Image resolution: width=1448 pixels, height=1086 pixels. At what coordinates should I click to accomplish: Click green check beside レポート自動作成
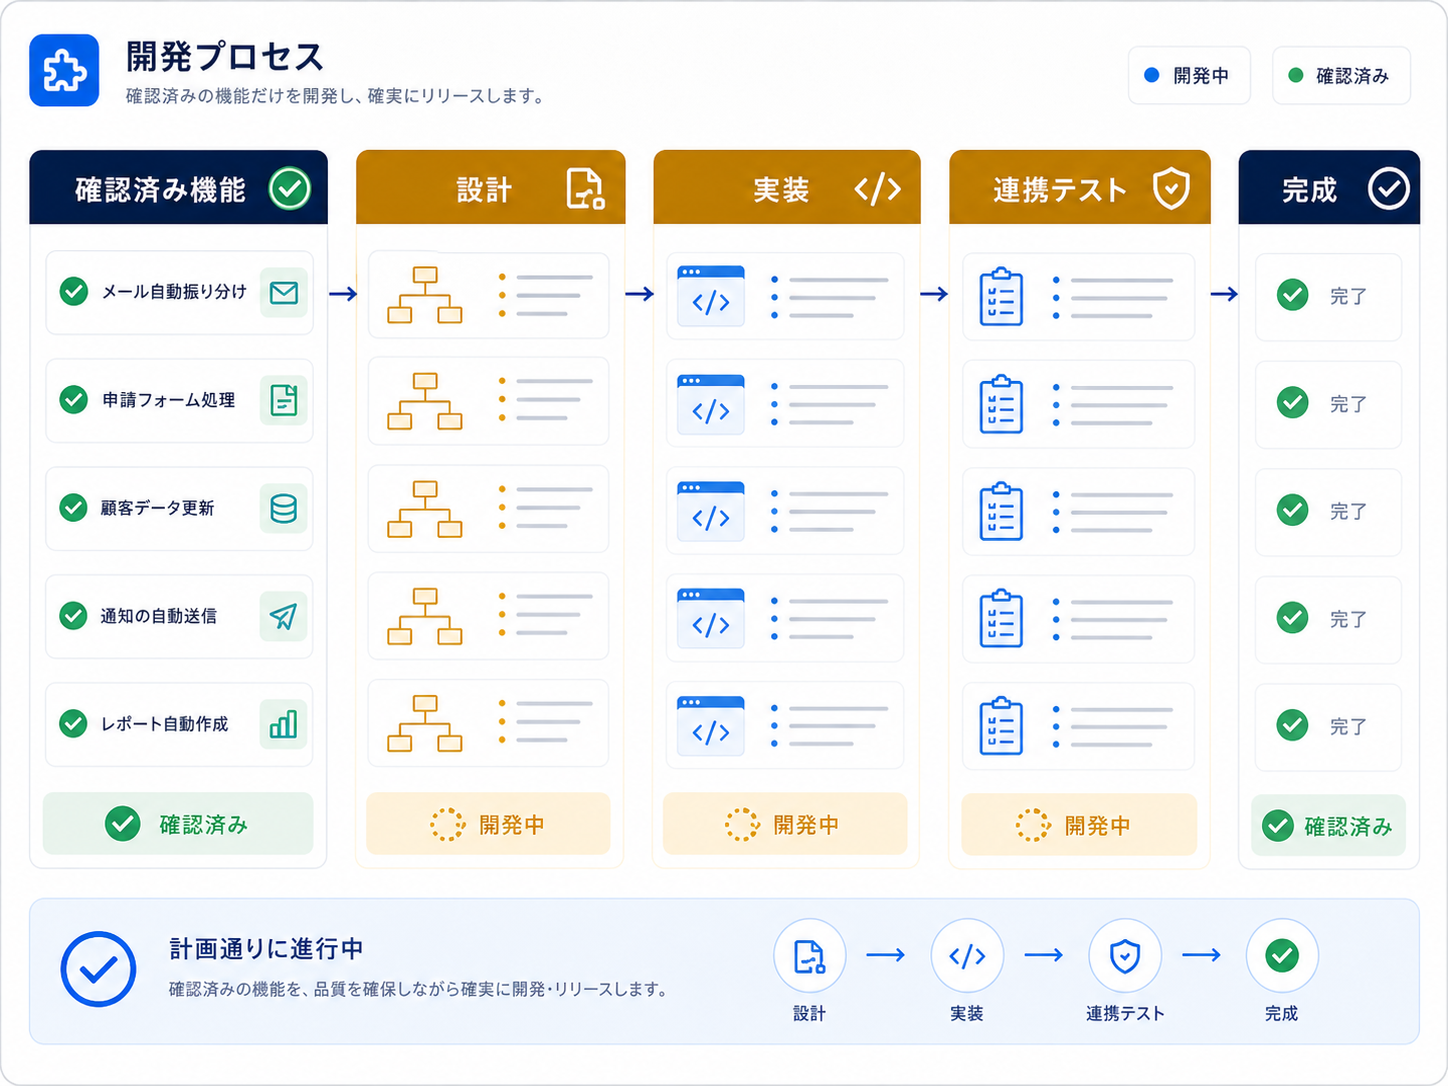(73, 724)
